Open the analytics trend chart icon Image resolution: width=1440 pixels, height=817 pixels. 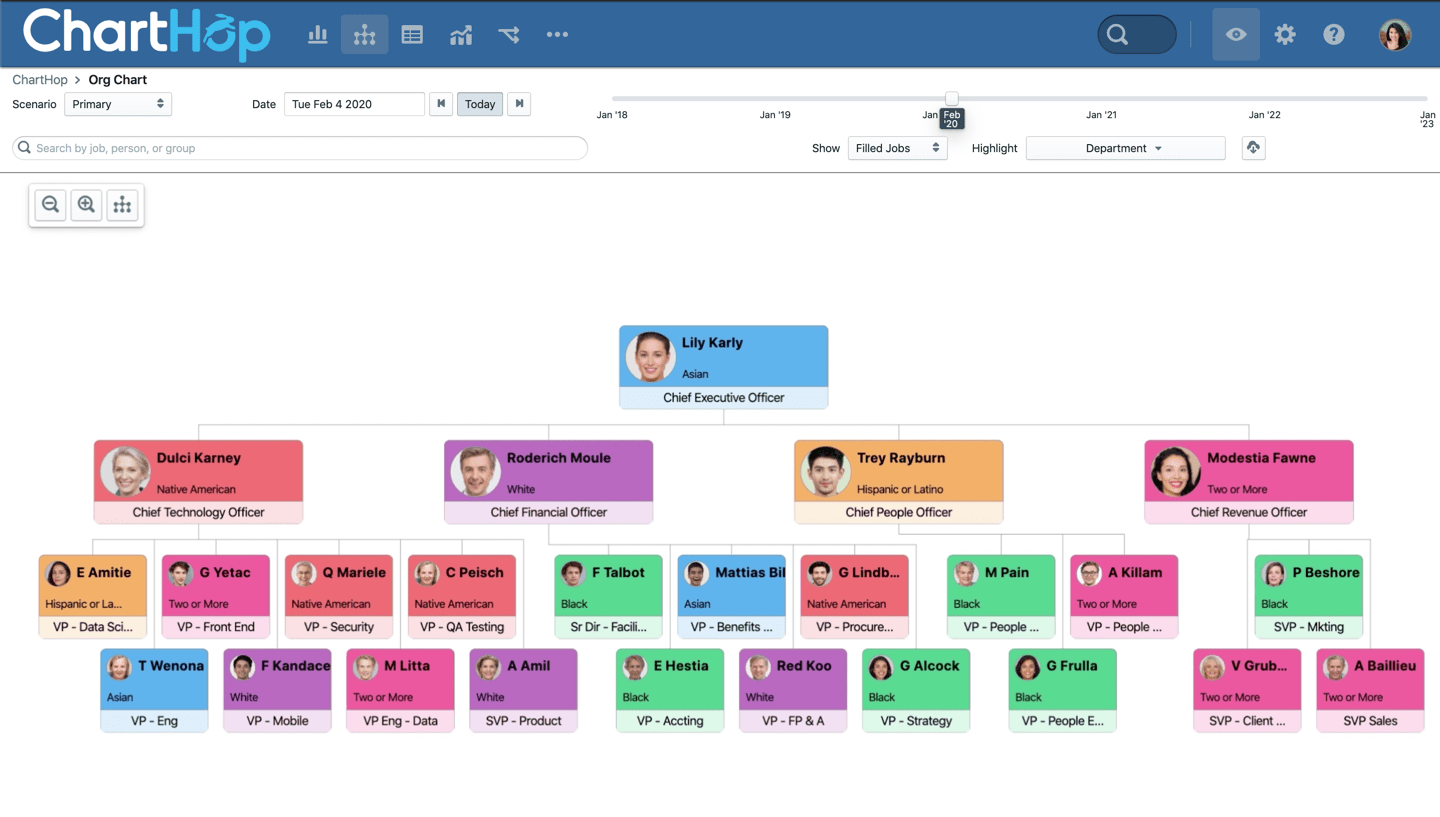coord(460,34)
